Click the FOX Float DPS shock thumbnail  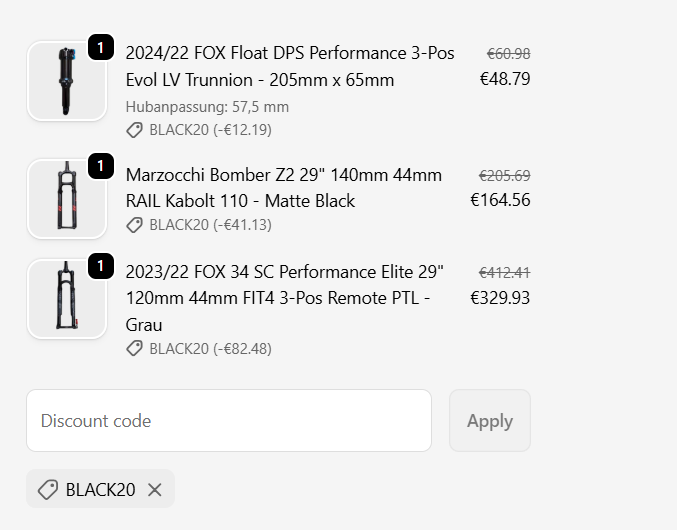[x=67, y=81]
